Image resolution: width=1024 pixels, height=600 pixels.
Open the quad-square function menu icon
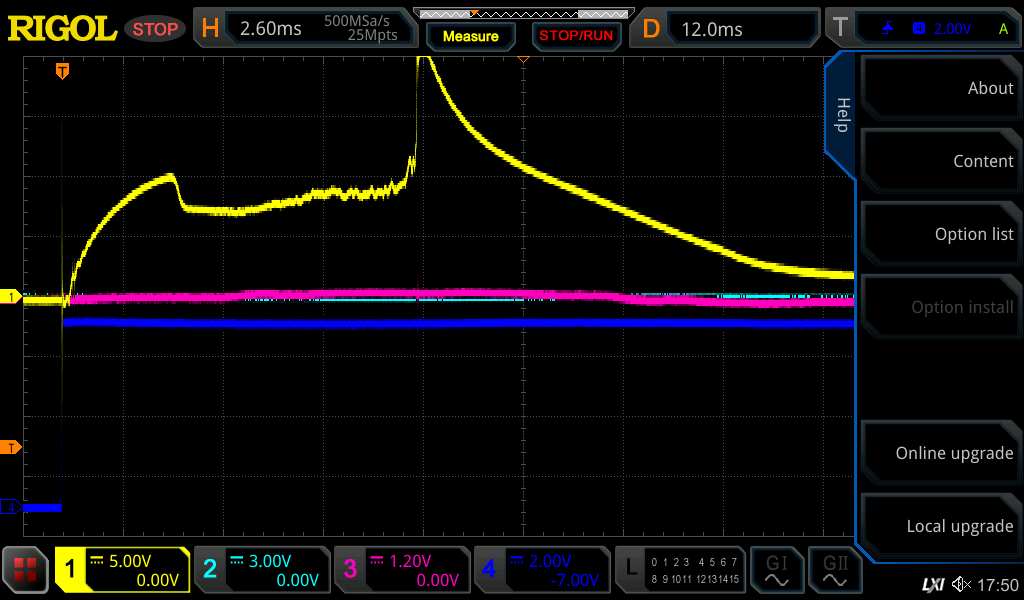click(x=25, y=570)
